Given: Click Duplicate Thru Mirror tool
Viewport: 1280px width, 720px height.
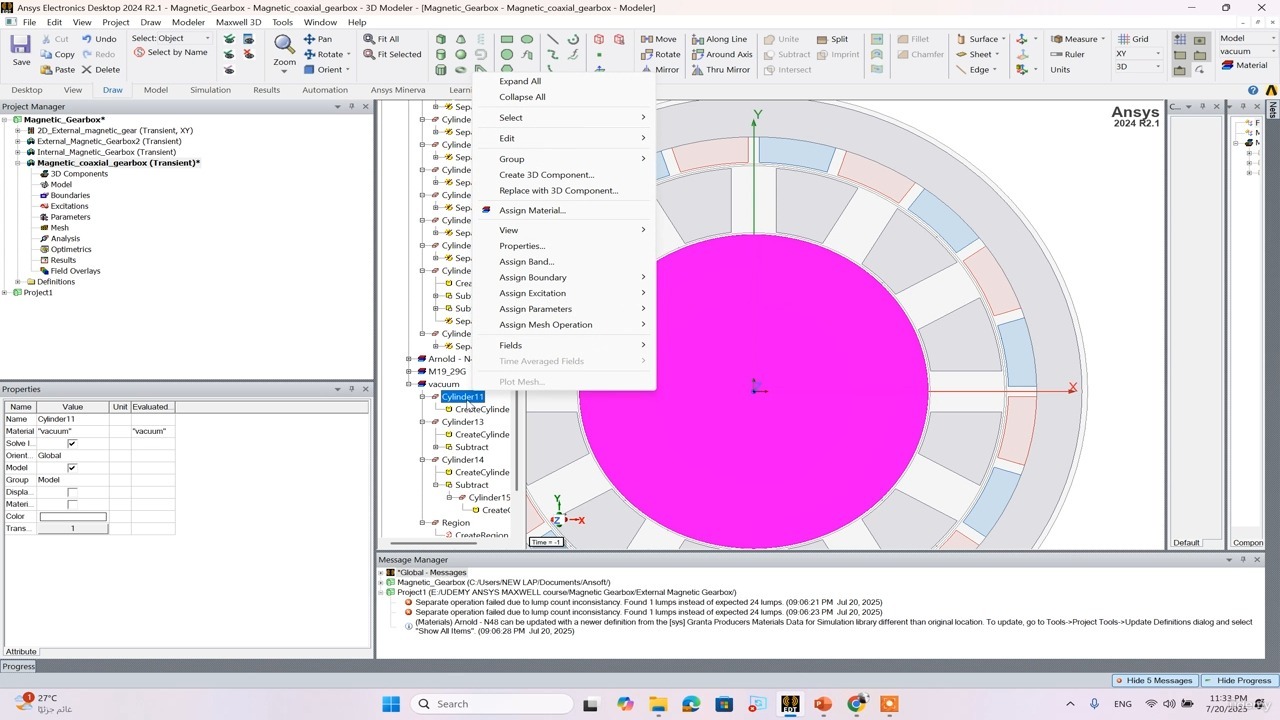Looking at the screenshot, I should 721,70.
